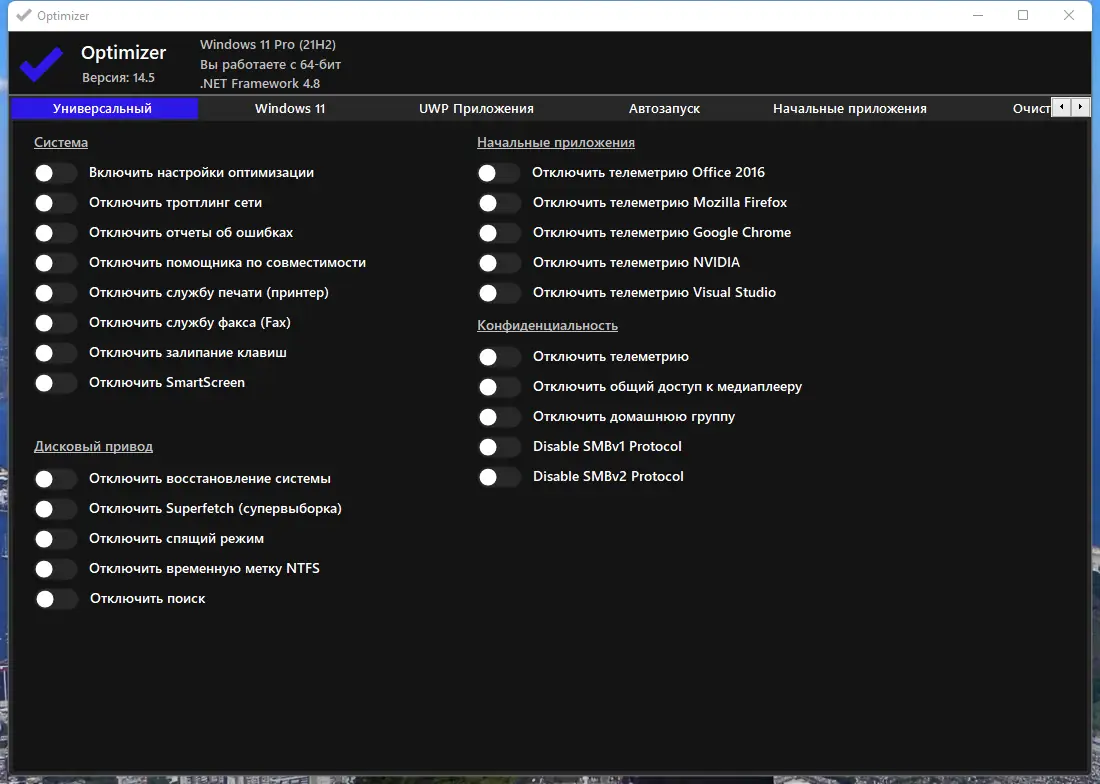The image size is (1100, 784).
Task: Toggle Отключить восстановление системы switch
Action: coord(55,479)
